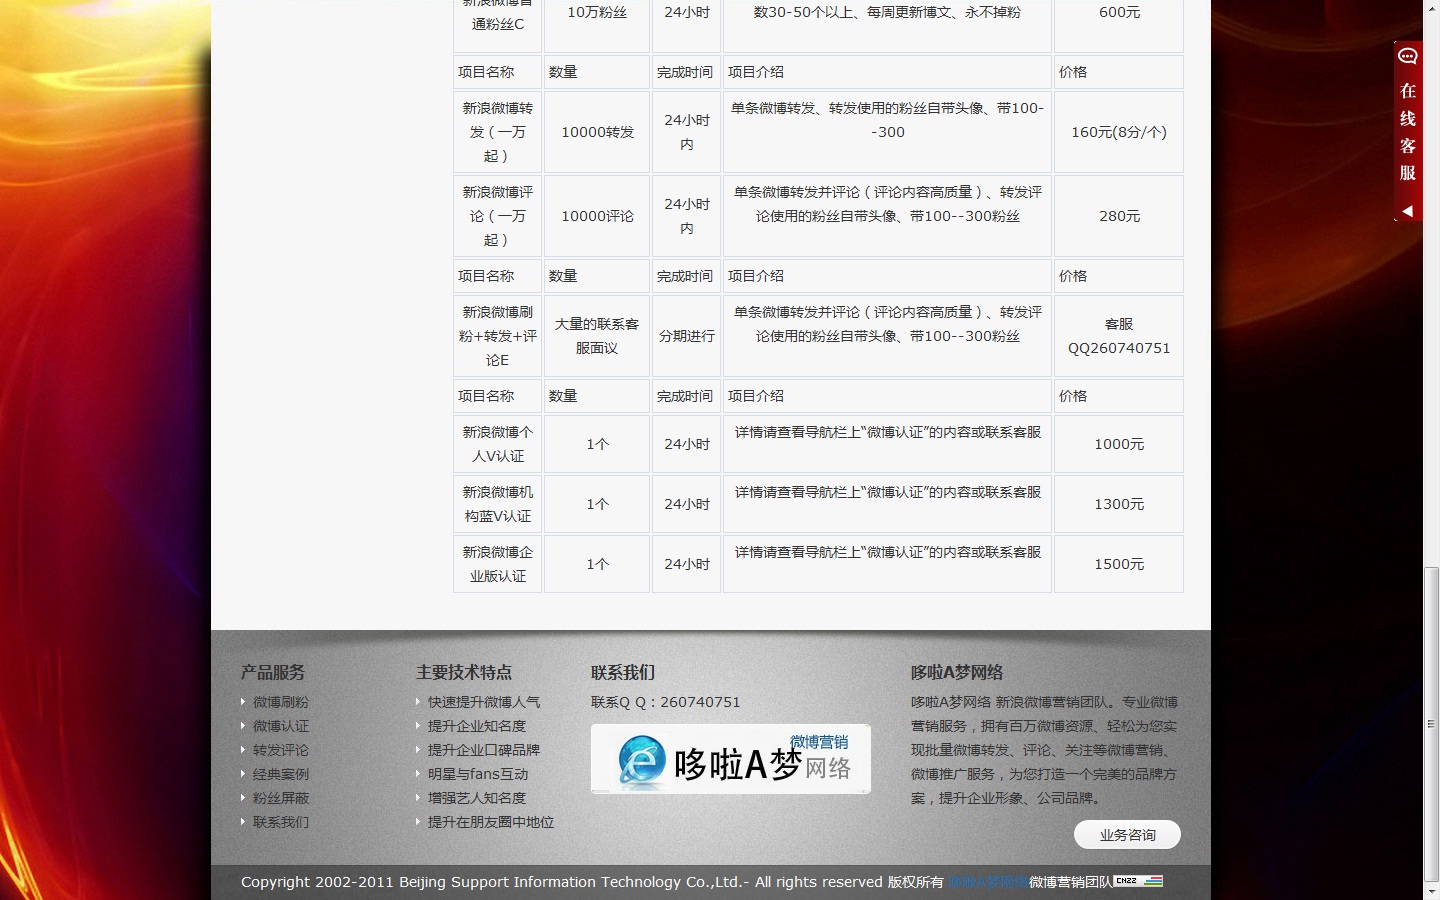This screenshot has height=900, width=1440.
Task: Click the blue e globe icon in the logo
Action: tap(641, 761)
